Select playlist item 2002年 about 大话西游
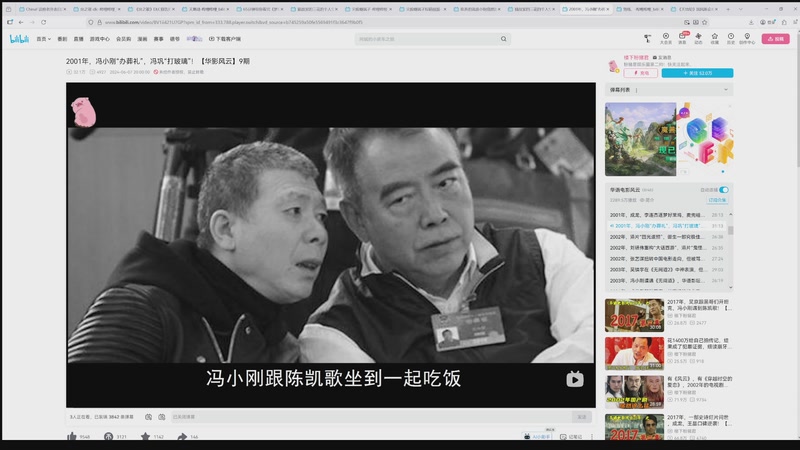This screenshot has width=800, height=450. point(667,247)
